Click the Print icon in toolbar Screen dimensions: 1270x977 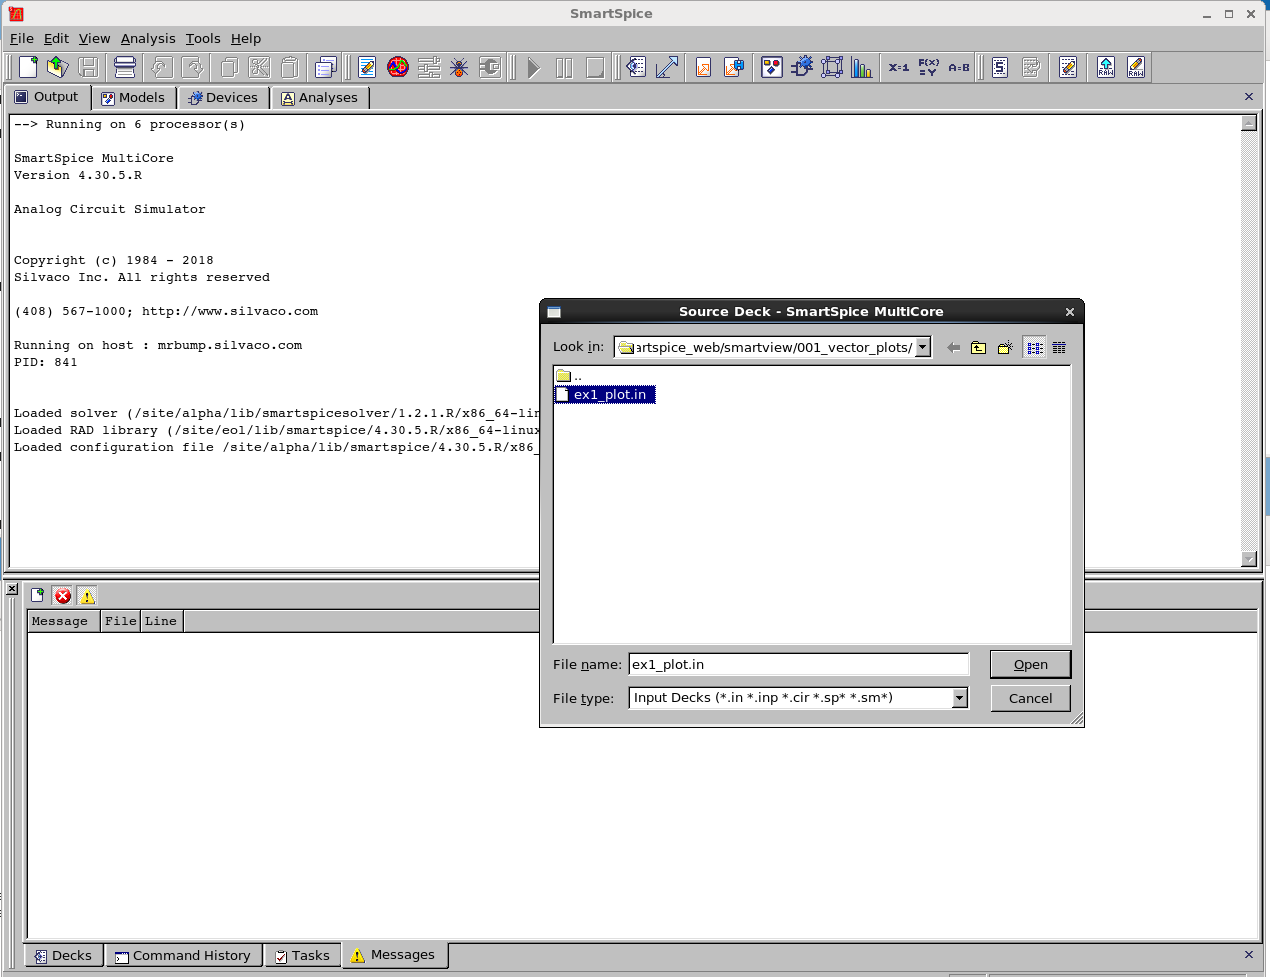pyautogui.click(x=125, y=67)
